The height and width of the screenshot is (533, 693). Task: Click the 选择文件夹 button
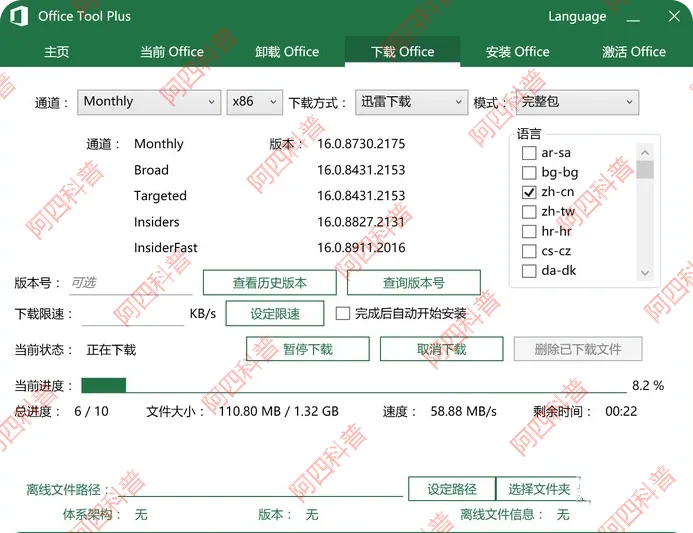[539, 489]
